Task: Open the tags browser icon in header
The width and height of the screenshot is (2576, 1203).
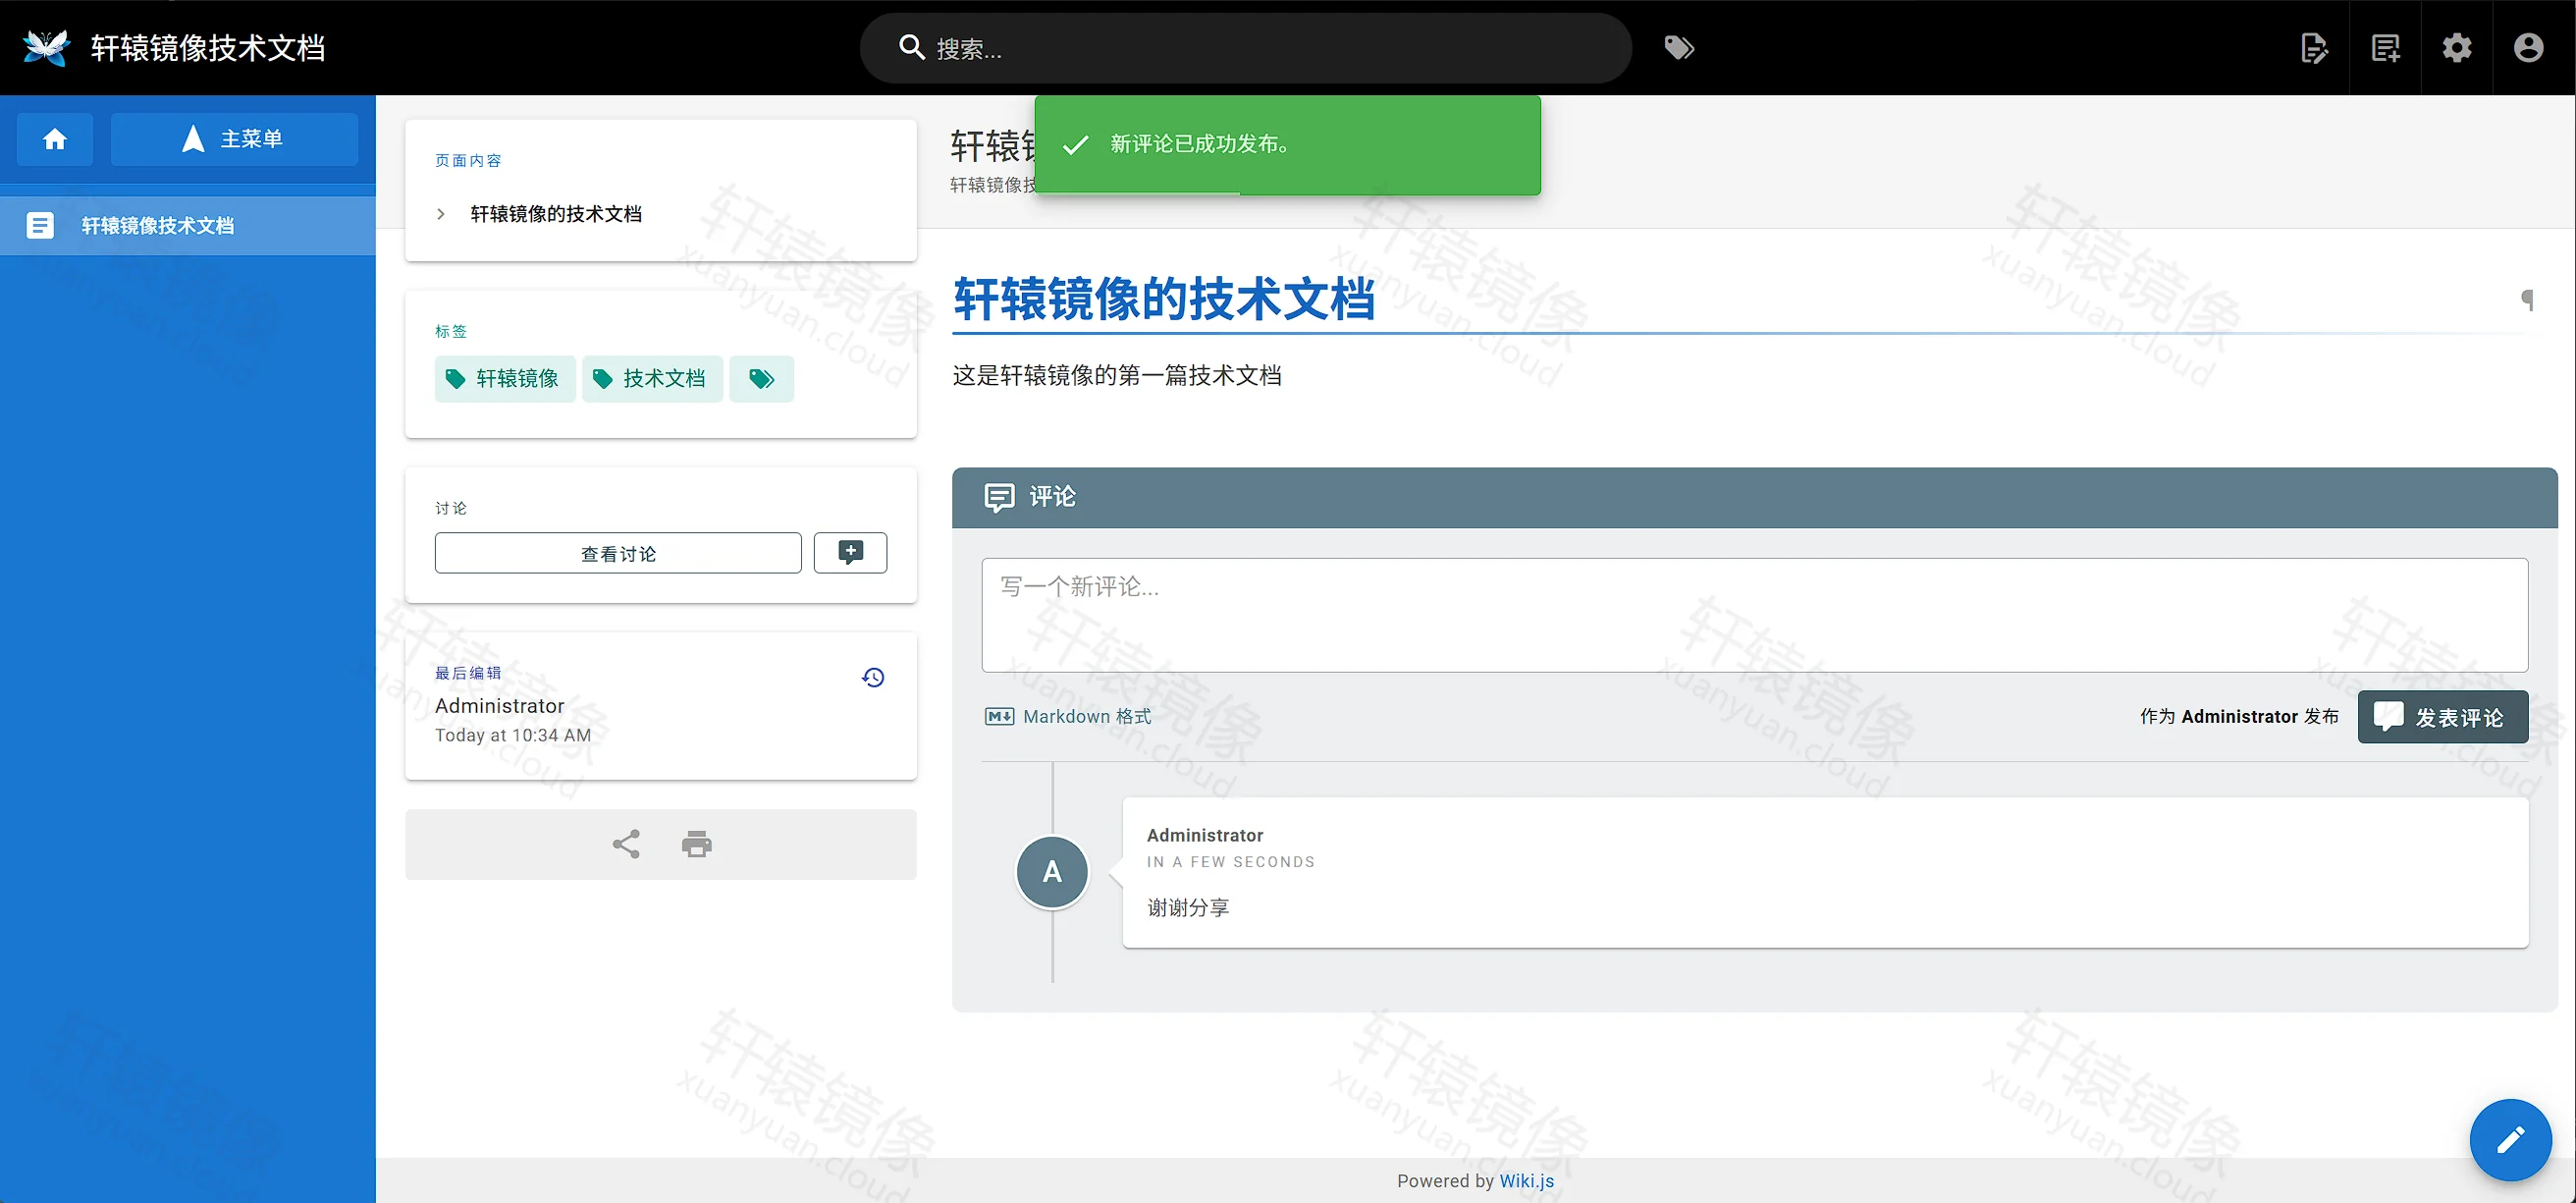Action: coord(1679,47)
